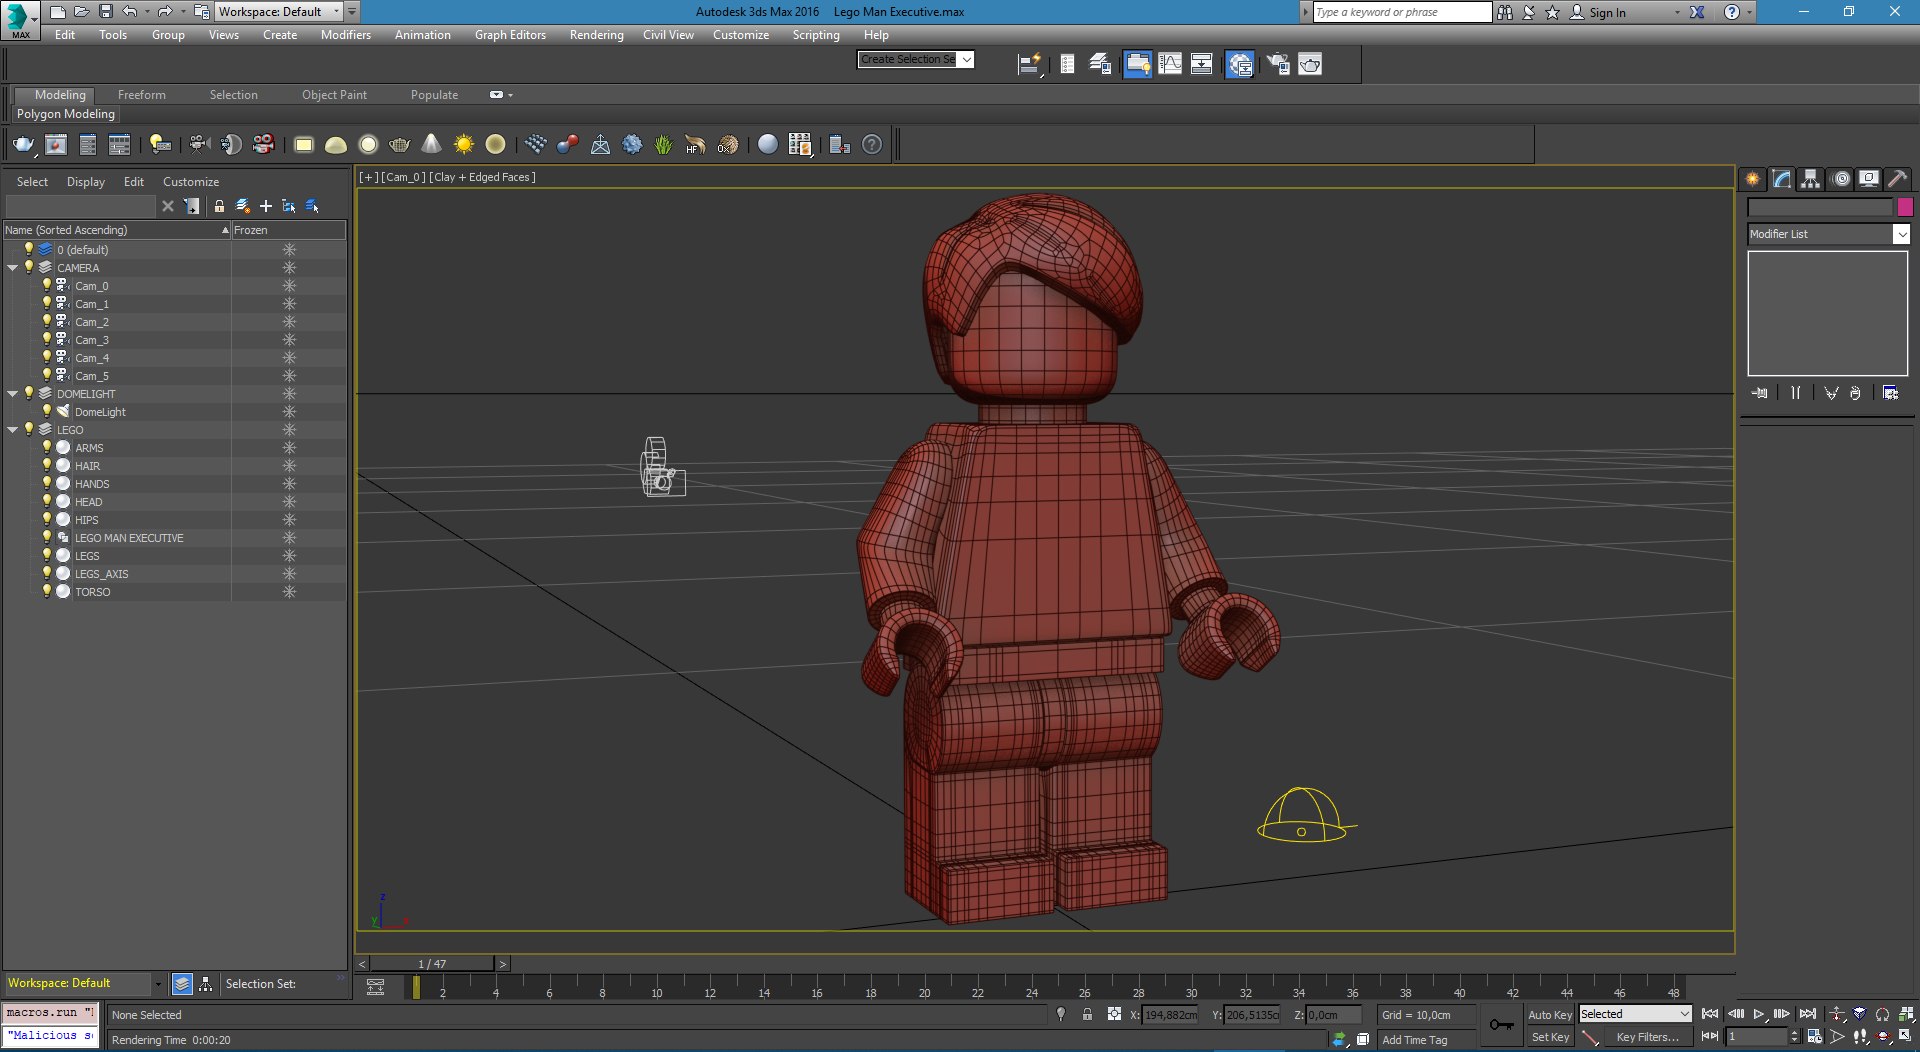Image resolution: width=1920 pixels, height=1052 pixels.
Task: Select the teapot primitive toolbar icon
Action: (x=399, y=144)
